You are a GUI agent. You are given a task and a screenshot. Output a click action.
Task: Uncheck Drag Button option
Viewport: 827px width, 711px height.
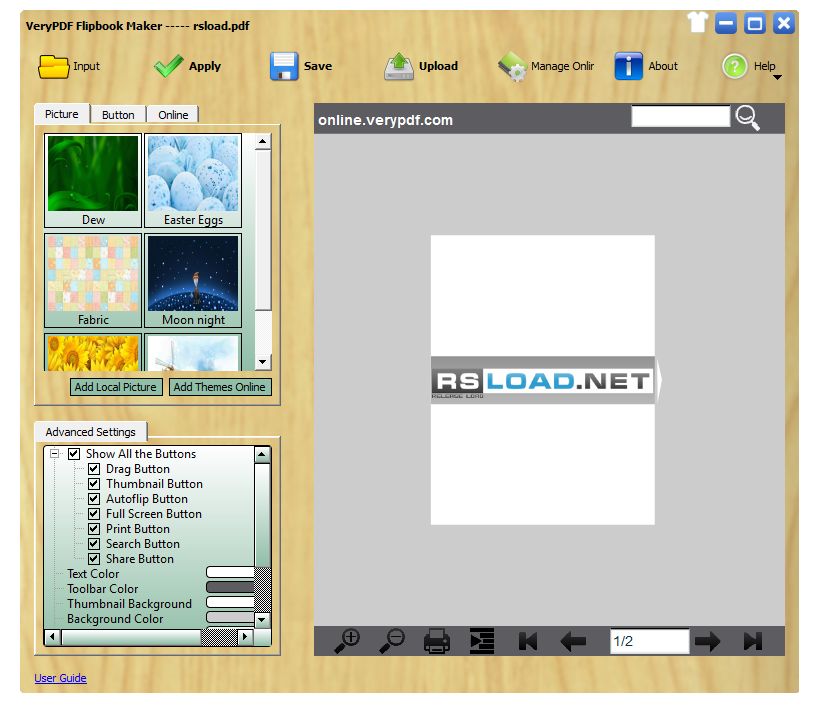(x=94, y=468)
